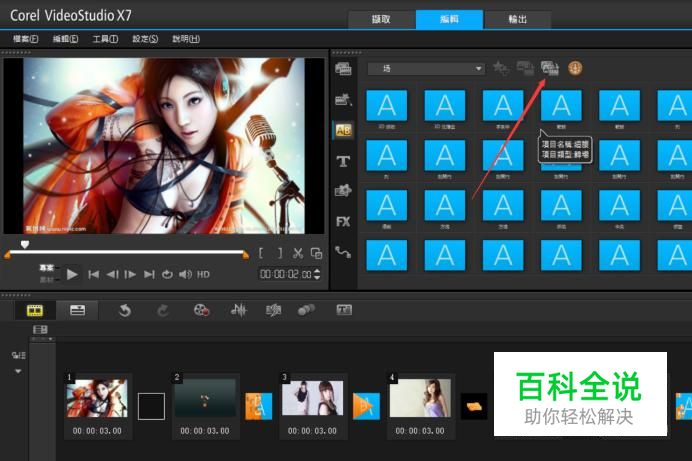Enlarge the preview window icon
The height and width of the screenshot is (461, 692).
(316, 253)
